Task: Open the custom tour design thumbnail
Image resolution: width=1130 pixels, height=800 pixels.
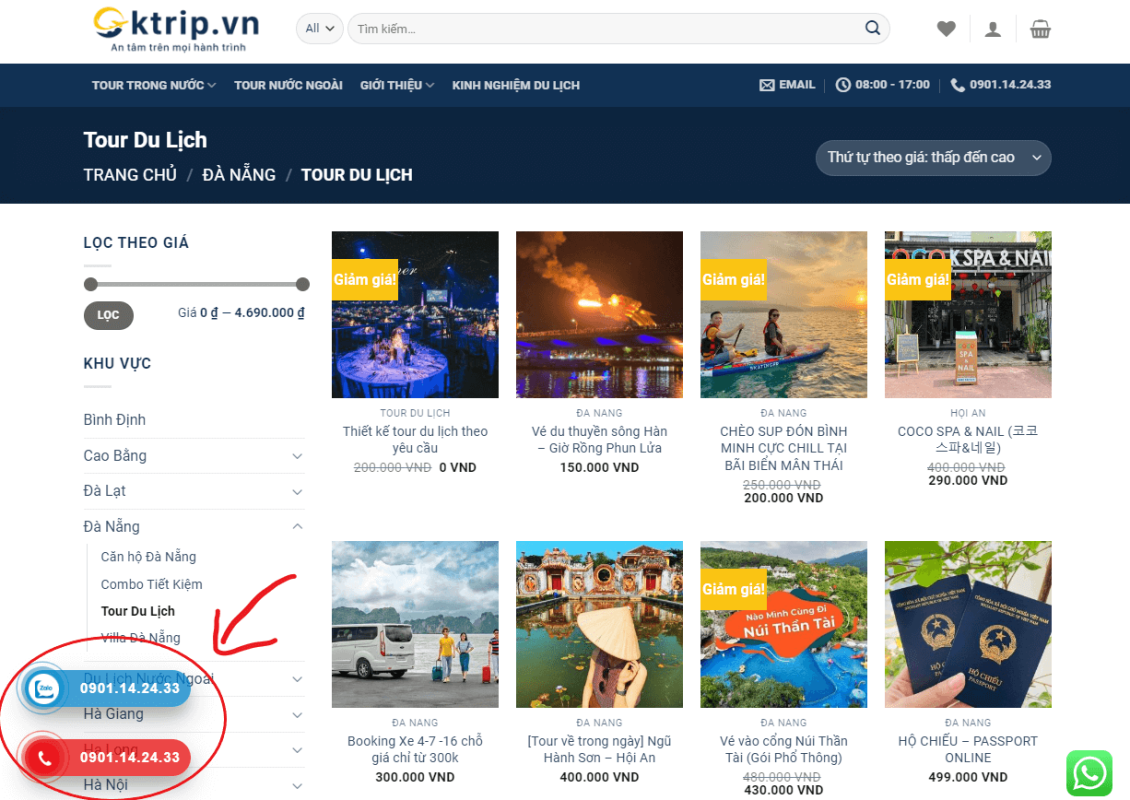Action: pos(415,314)
